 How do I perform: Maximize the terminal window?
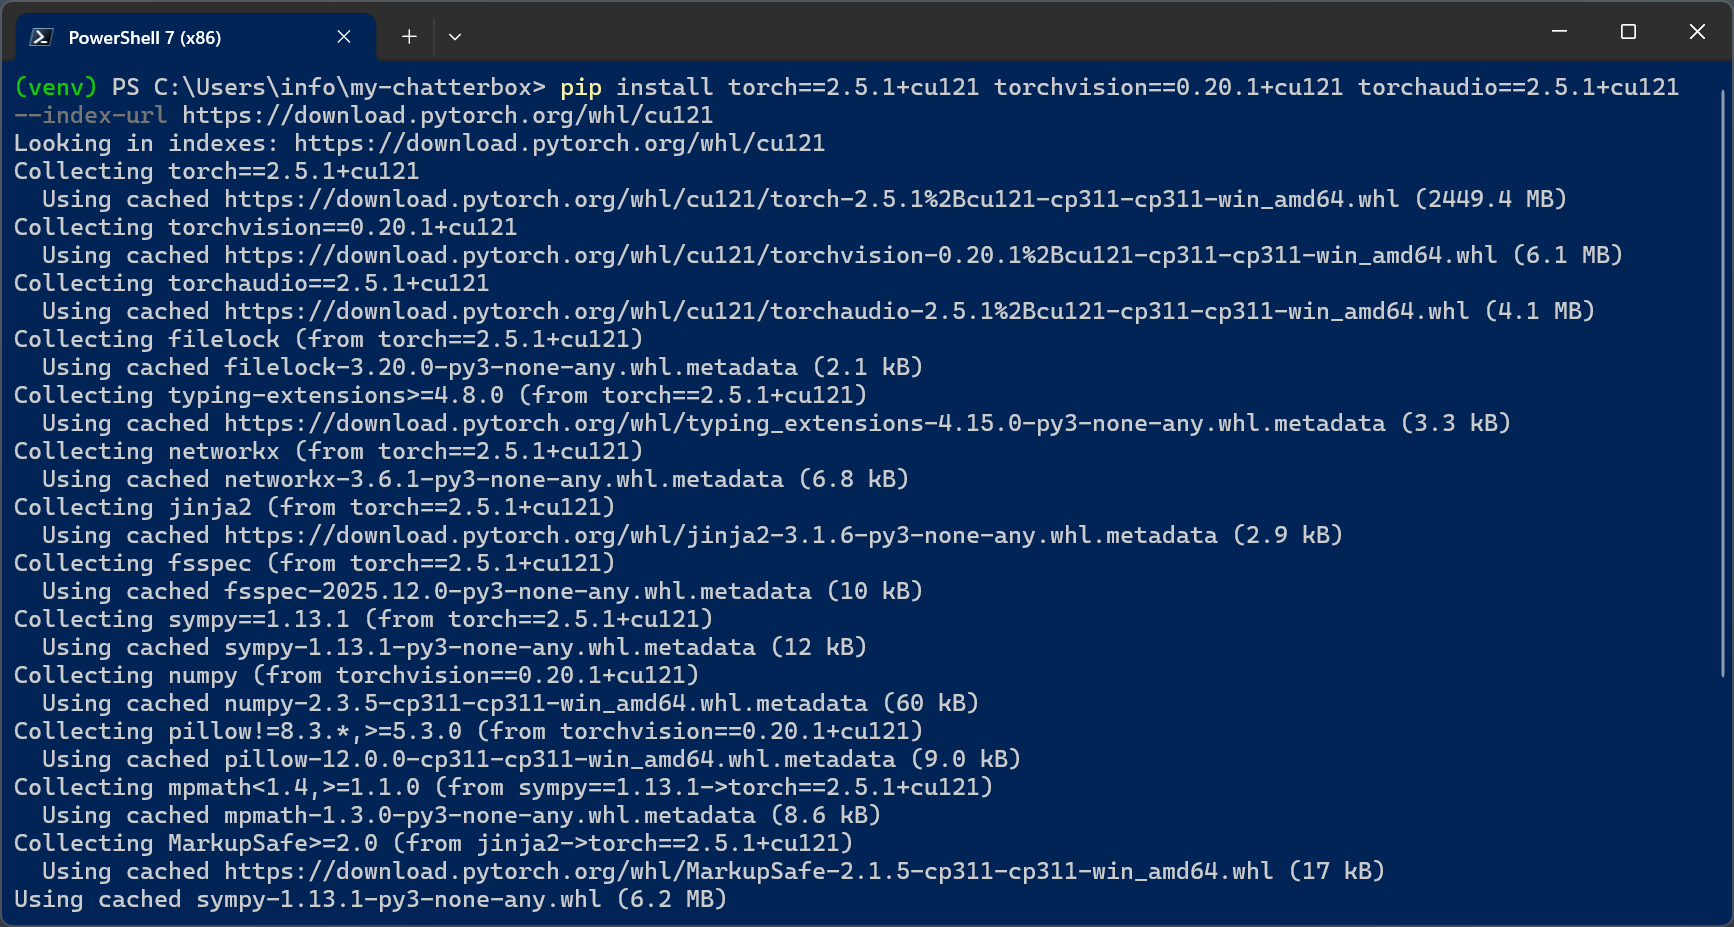1628,32
